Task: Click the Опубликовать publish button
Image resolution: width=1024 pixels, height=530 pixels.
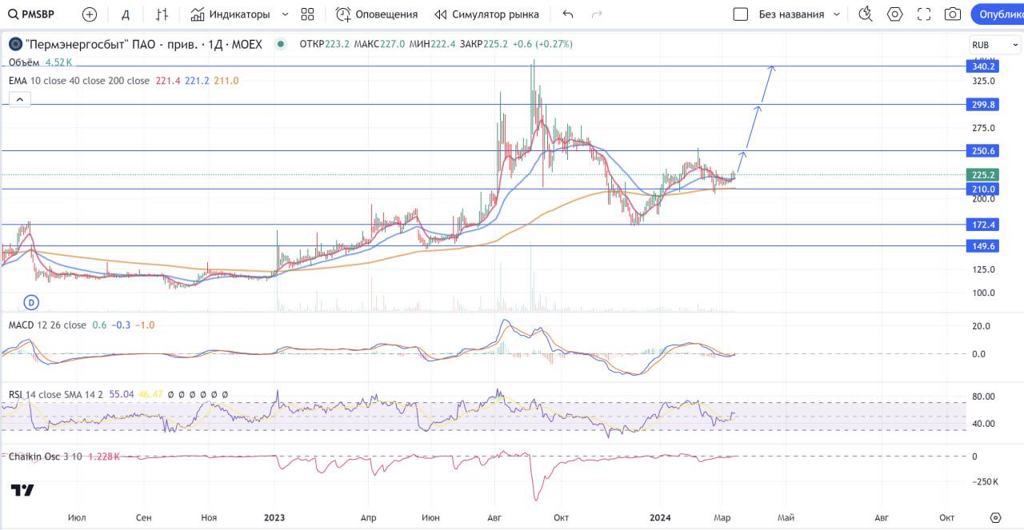Action: pos(998,15)
